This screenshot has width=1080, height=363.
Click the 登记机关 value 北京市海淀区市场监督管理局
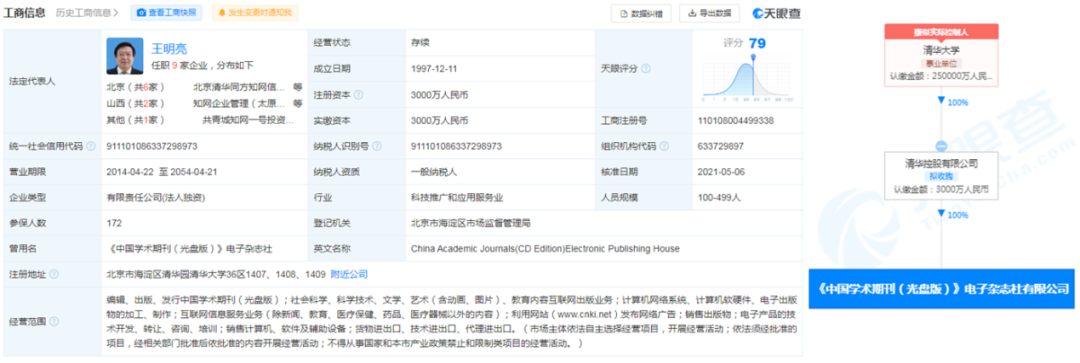pyautogui.click(x=470, y=223)
